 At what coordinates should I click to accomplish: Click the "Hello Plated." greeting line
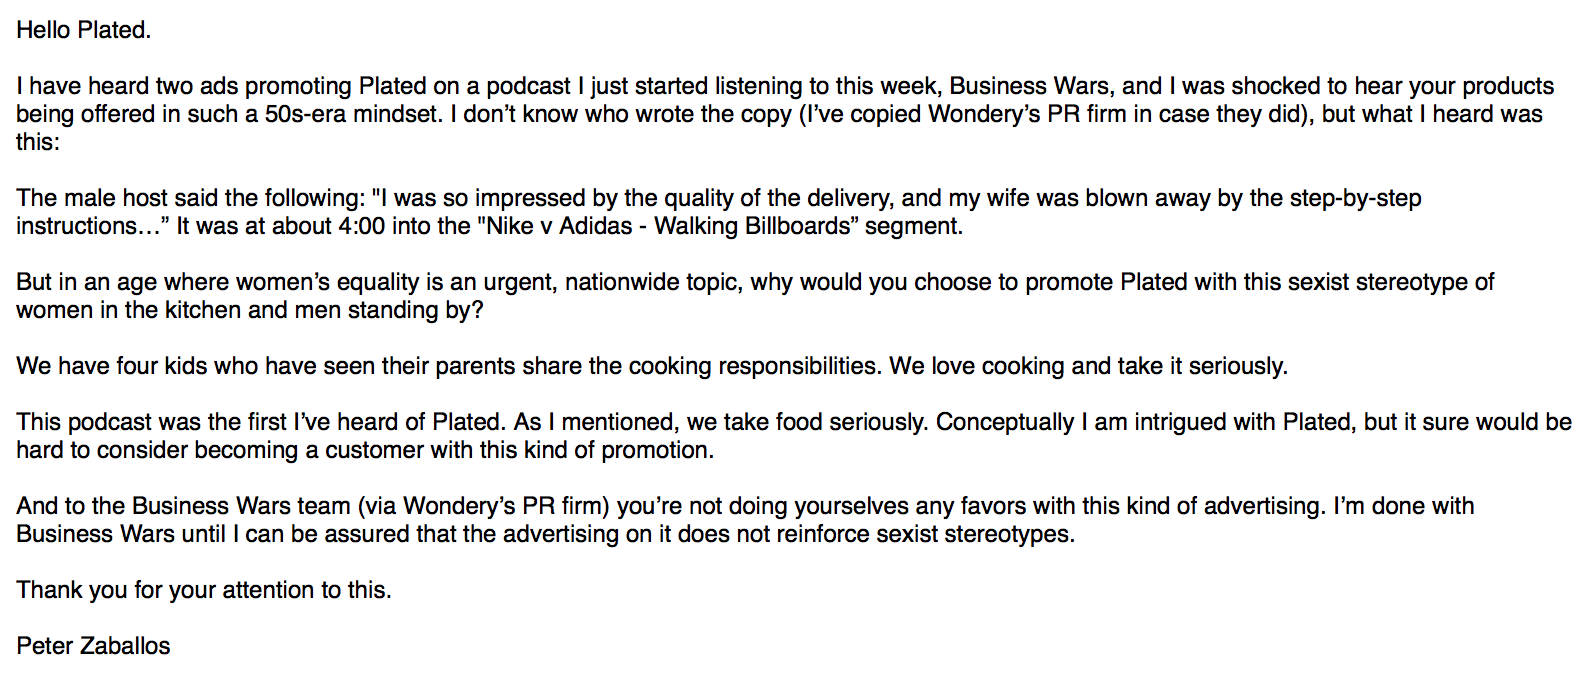[83, 30]
